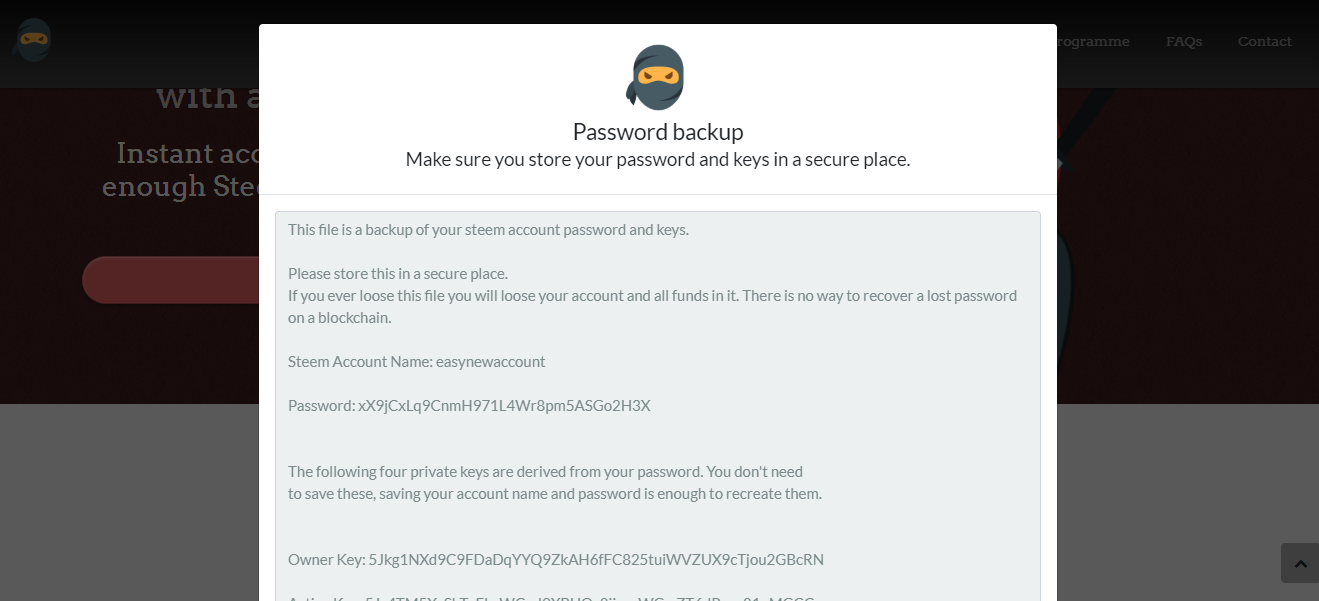Click the 'If you ever loose this file' warning
The height and width of the screenshot is (601, 1319).
[x=652, y=307]
